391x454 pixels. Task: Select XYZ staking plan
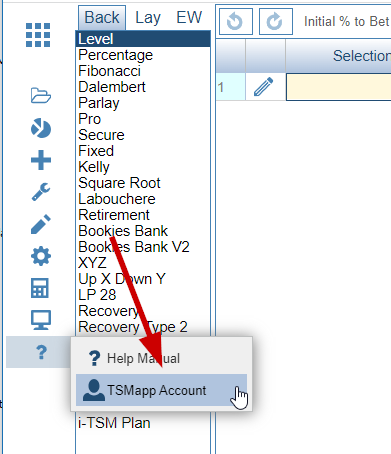tap(143, 263)
